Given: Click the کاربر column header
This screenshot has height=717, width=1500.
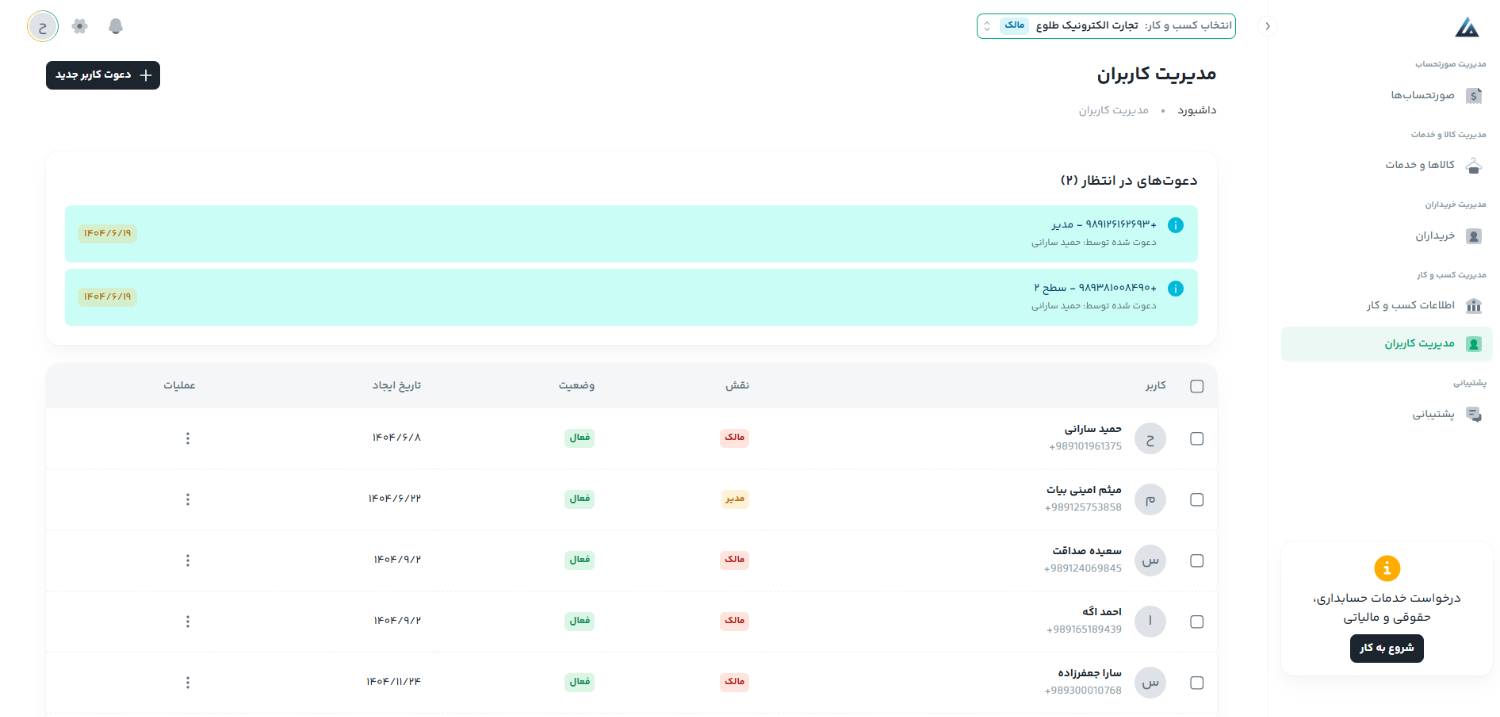Looking at the screenshot, I should coord(1156,386).
